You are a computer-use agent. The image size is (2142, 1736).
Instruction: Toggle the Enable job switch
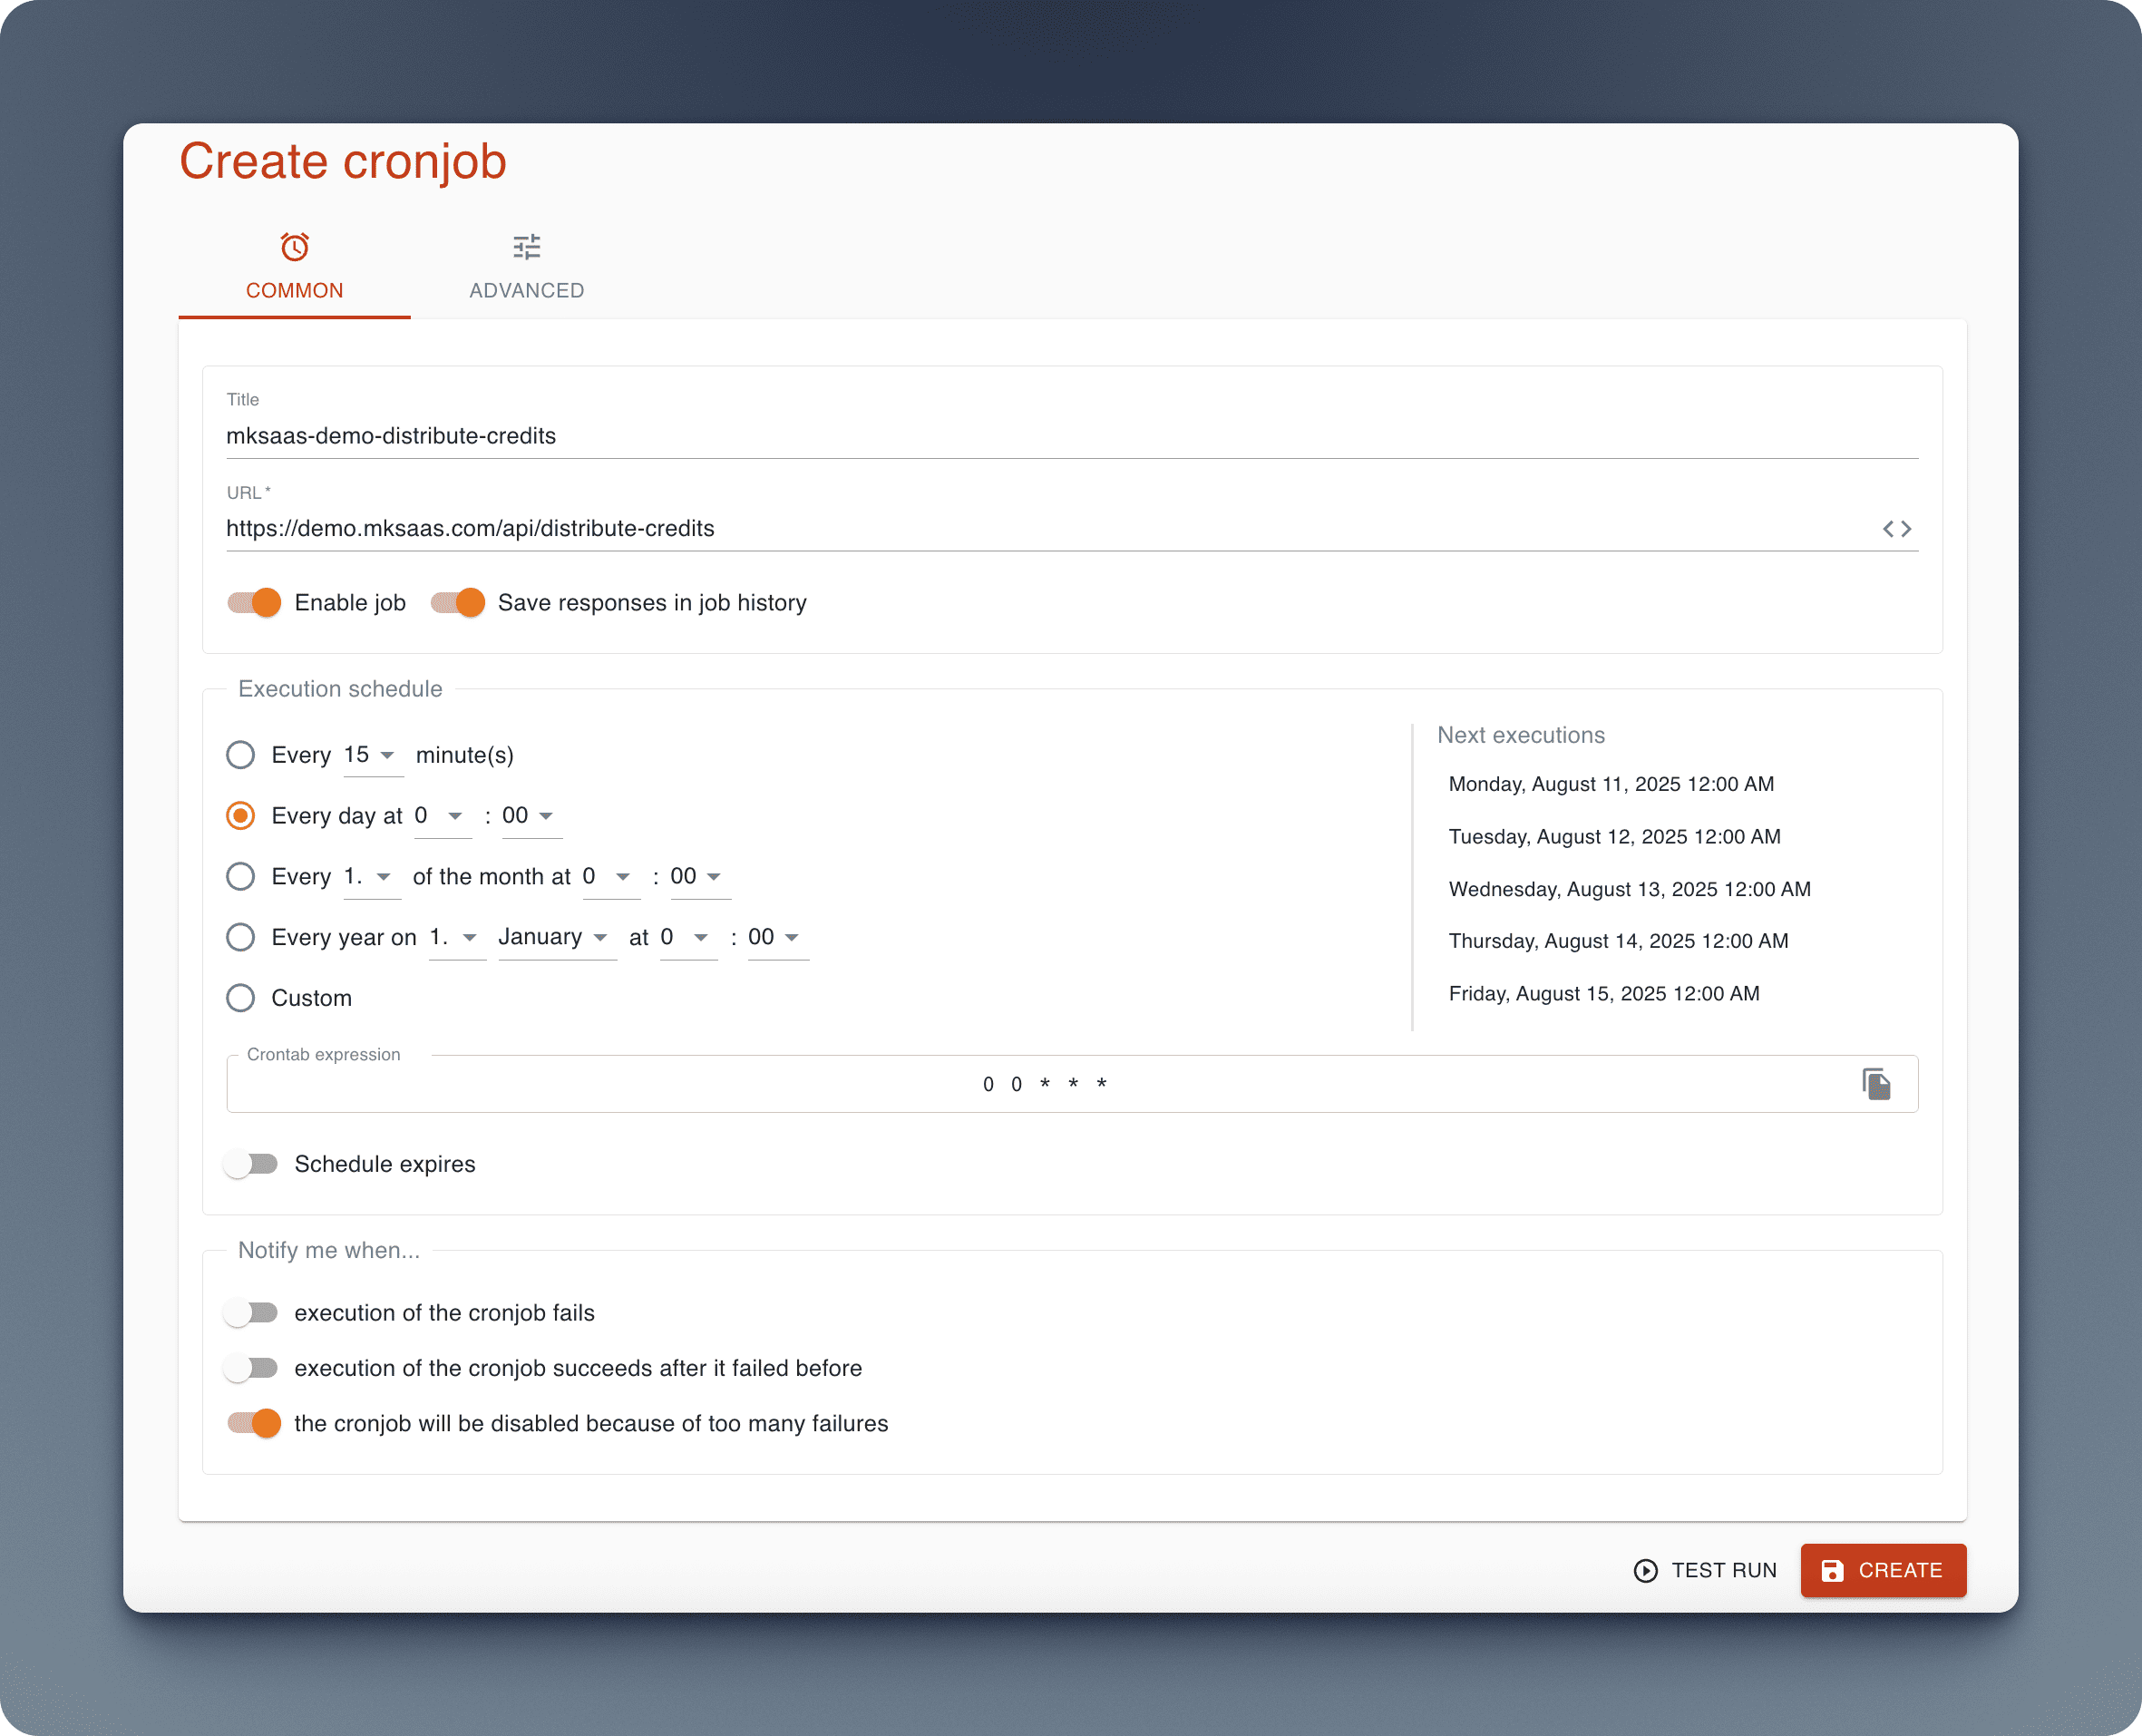pos(254,602)
